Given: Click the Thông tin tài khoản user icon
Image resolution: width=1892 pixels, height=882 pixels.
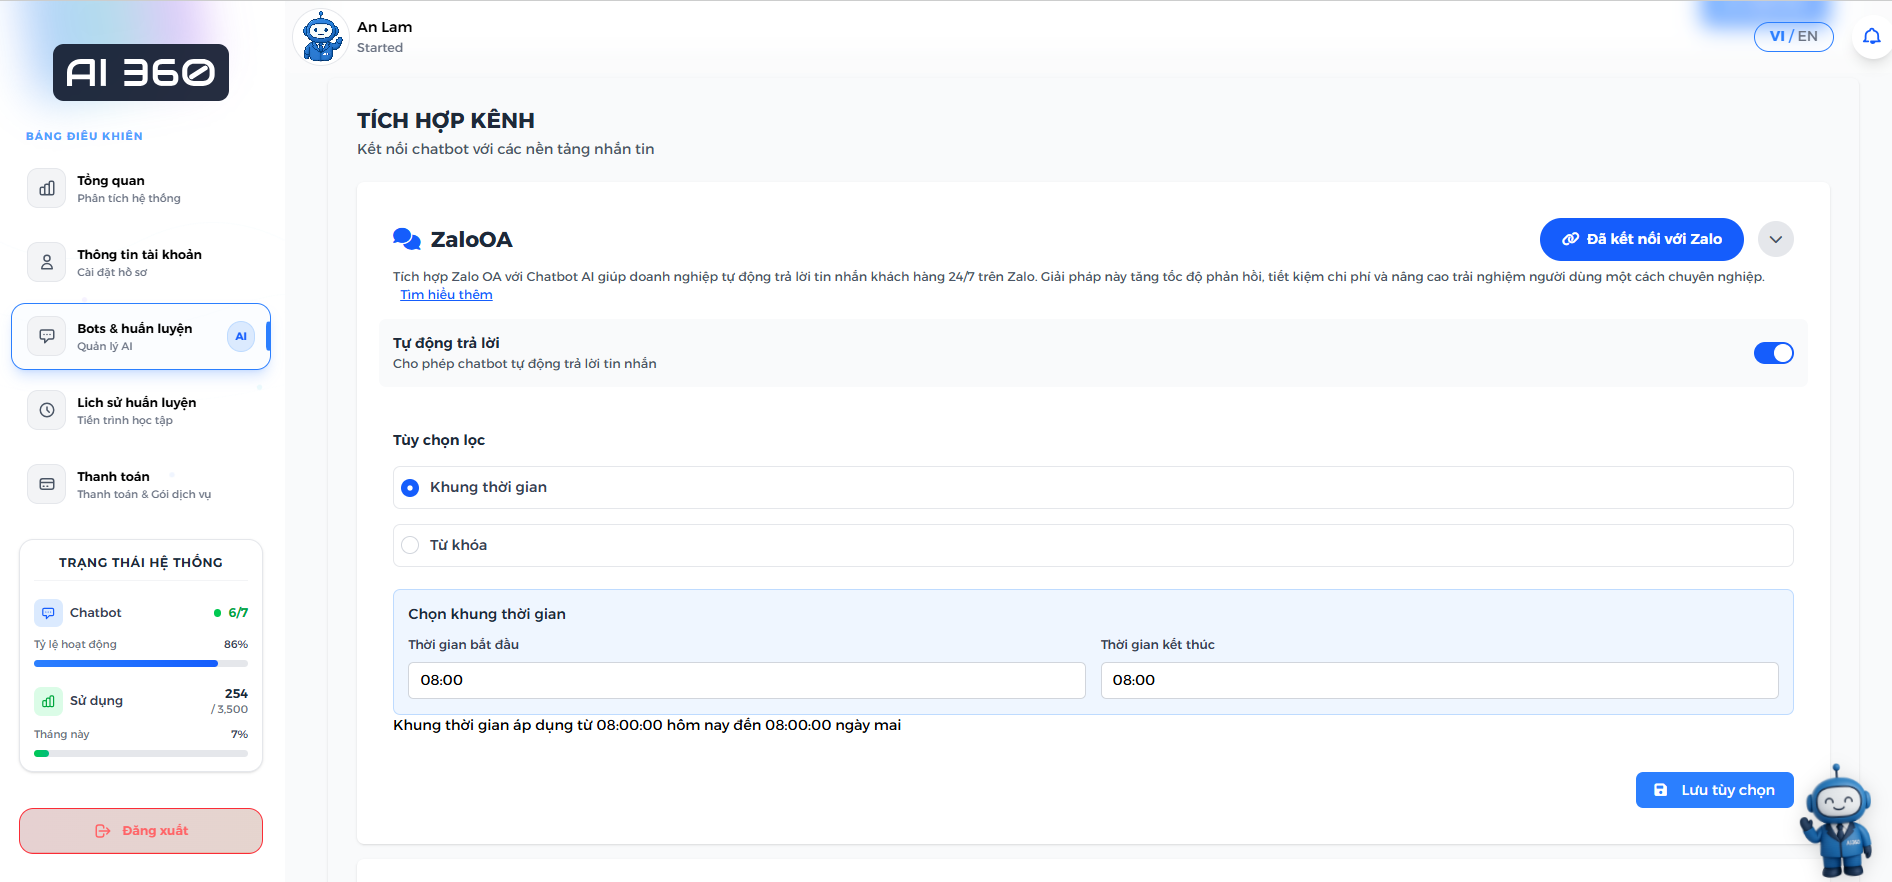Looking at the screenshot, I should (x=47, y=262).
